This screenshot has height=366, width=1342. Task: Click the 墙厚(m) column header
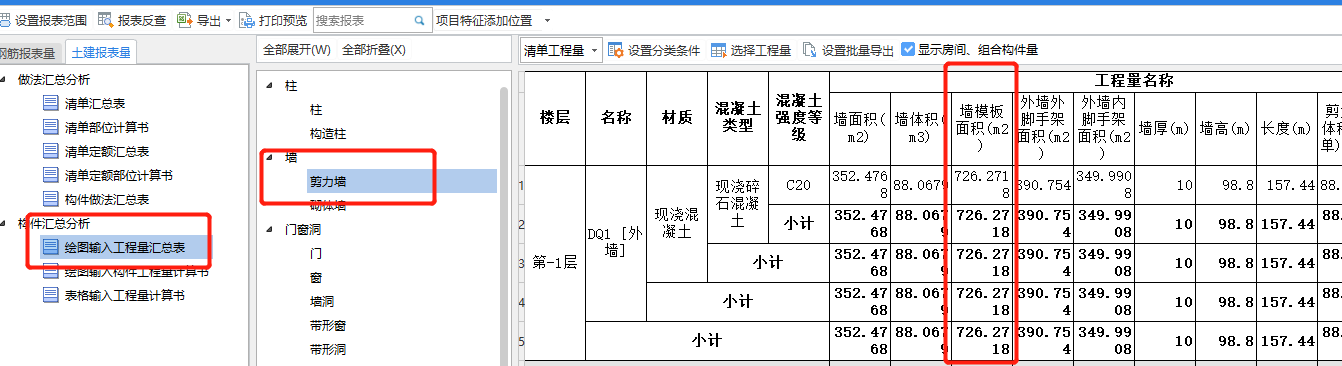(x=1165, y=128)
